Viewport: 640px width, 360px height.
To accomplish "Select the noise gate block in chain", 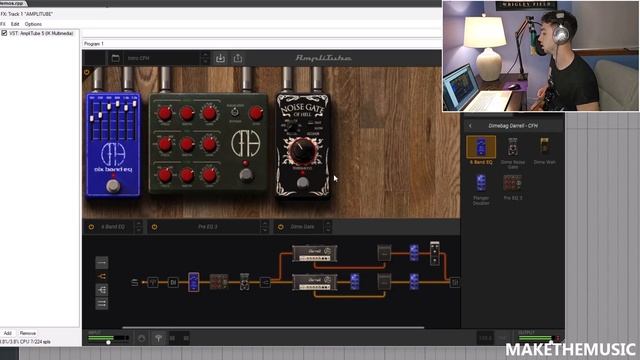I will [x=244, y=282].
